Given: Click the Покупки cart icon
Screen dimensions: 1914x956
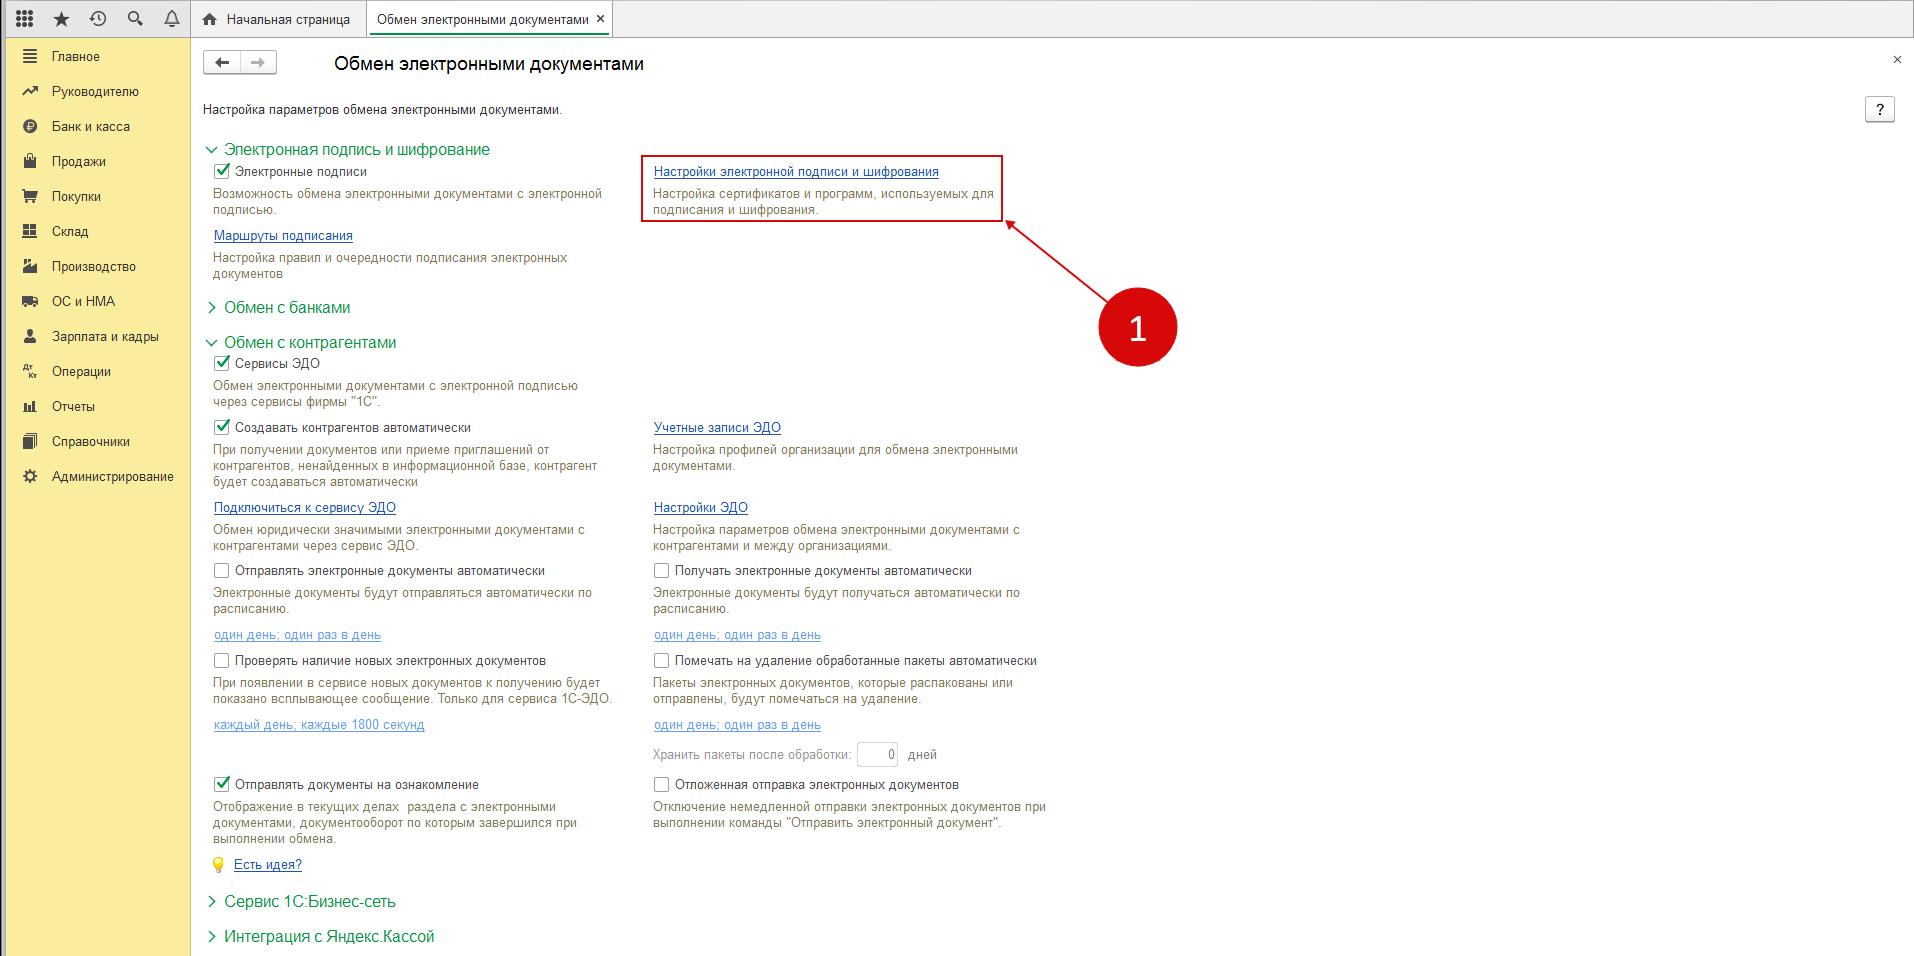Looking at the screenshot, I should 30,197.
